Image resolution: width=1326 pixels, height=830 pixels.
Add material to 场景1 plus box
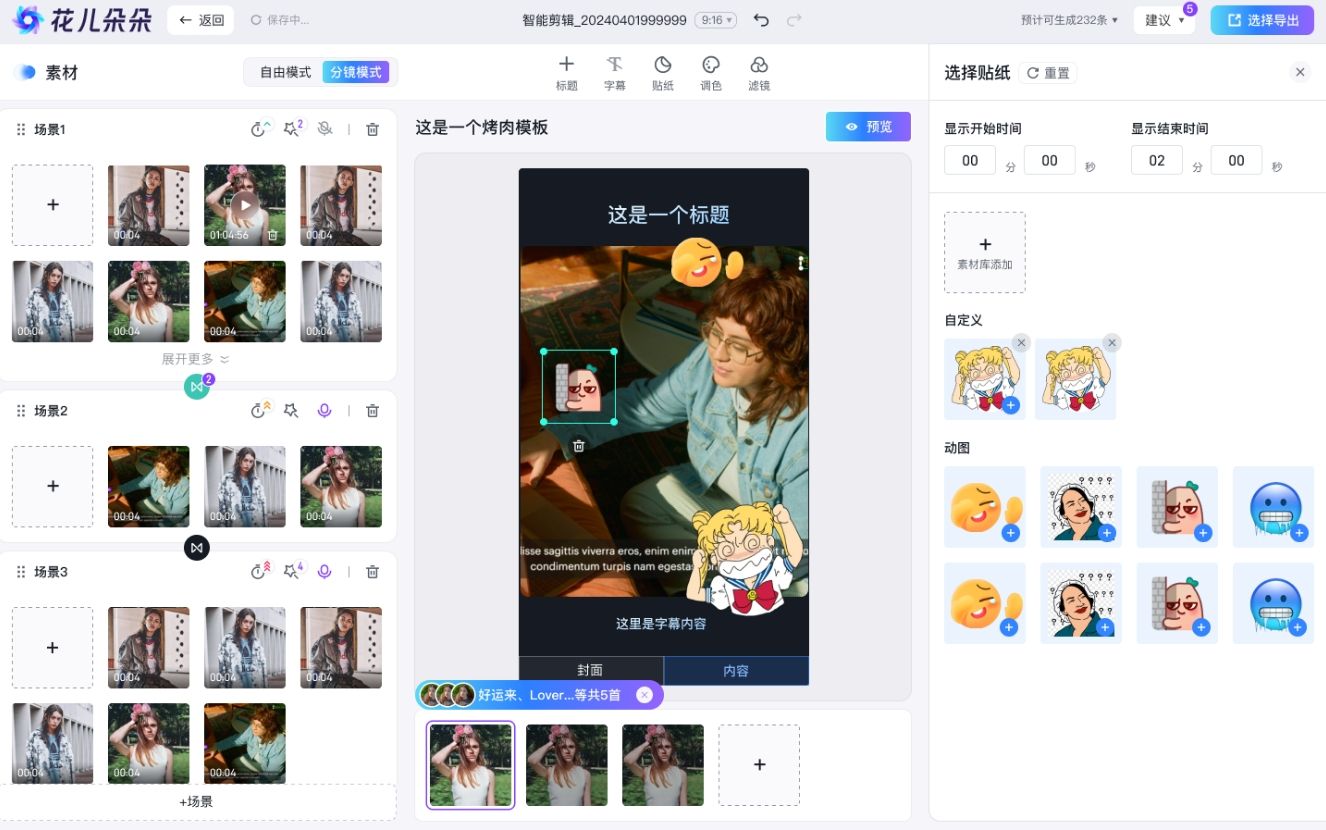(52, 205)
